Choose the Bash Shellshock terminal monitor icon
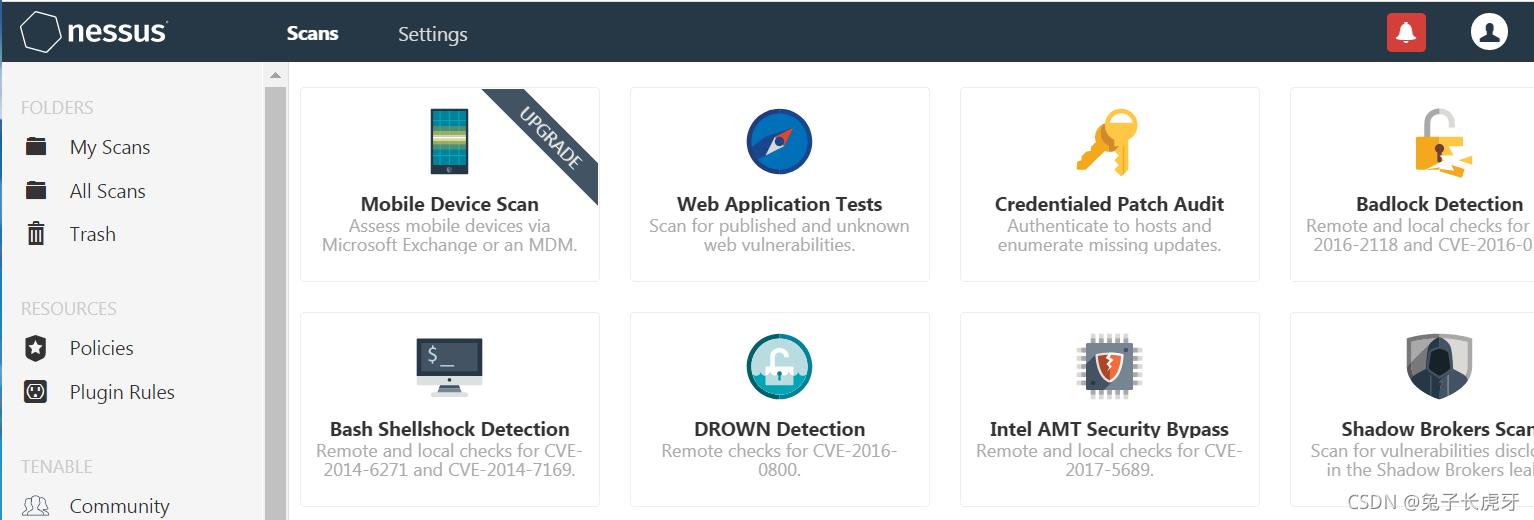The image size is (1534, 520). pos(449,367)
